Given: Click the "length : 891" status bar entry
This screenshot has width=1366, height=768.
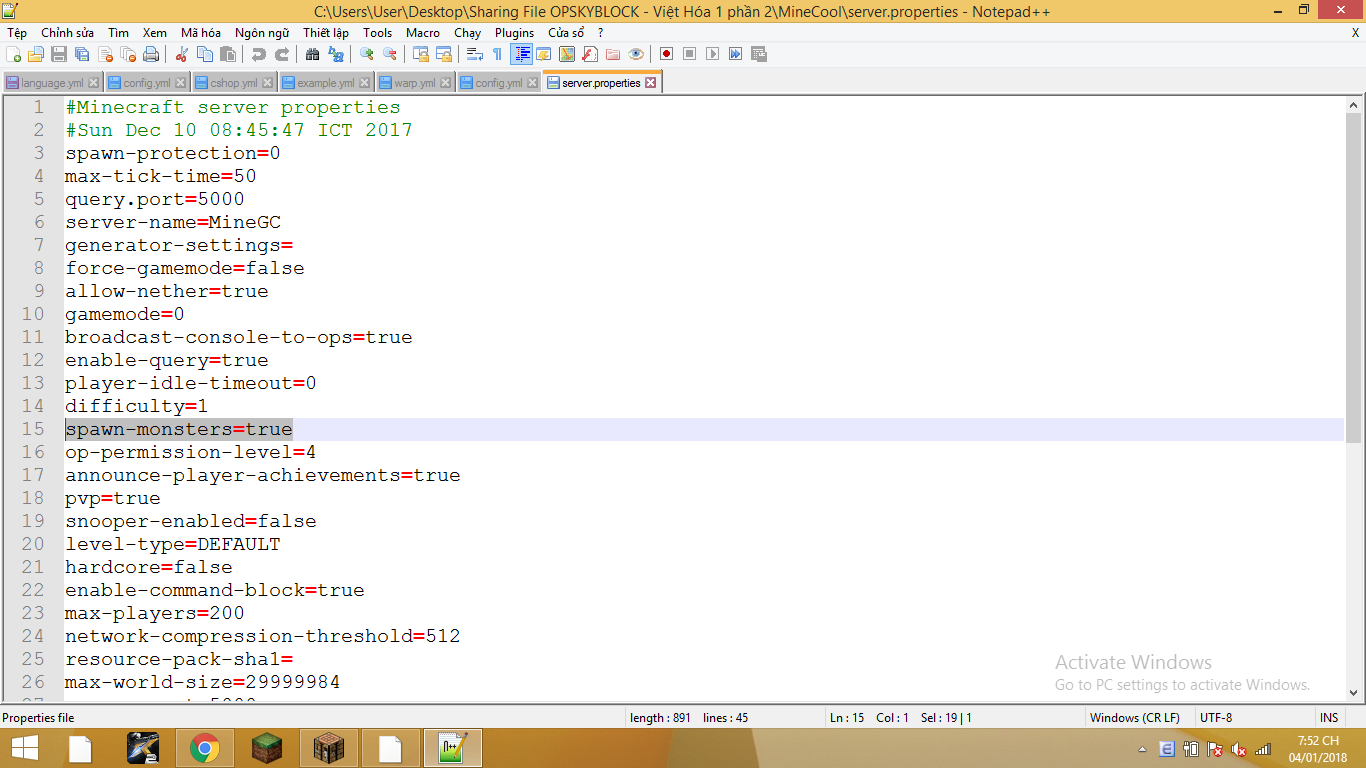Looking at the screenshot, I should point(661,718).
